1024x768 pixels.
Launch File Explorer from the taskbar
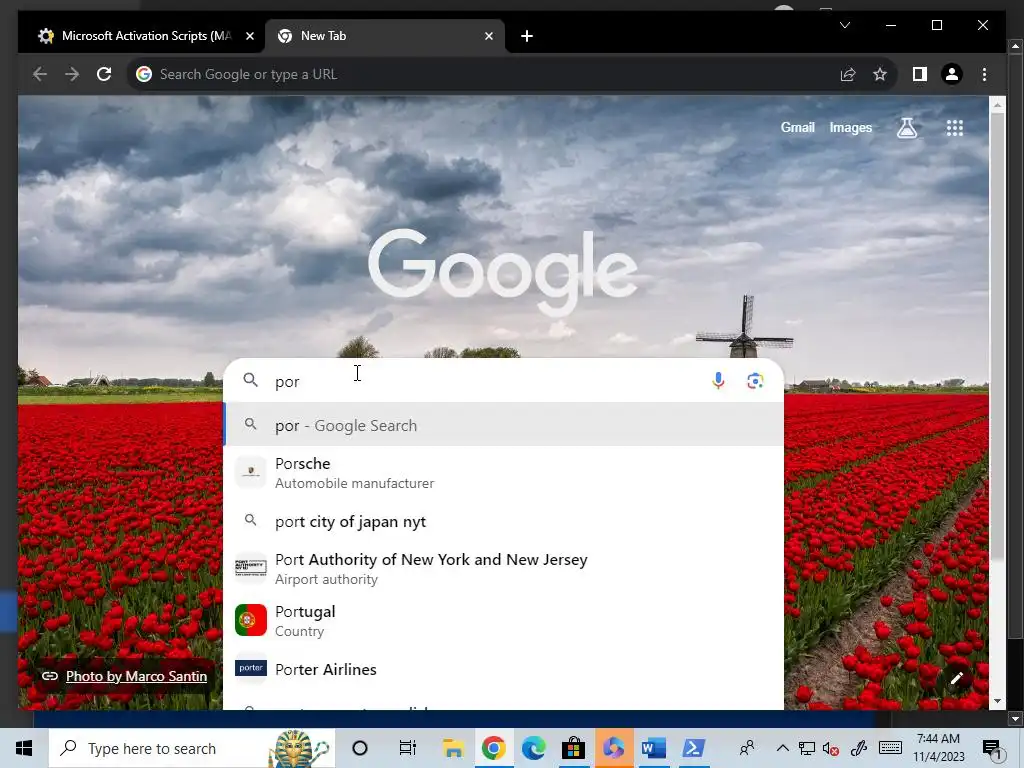click(453, 748)
